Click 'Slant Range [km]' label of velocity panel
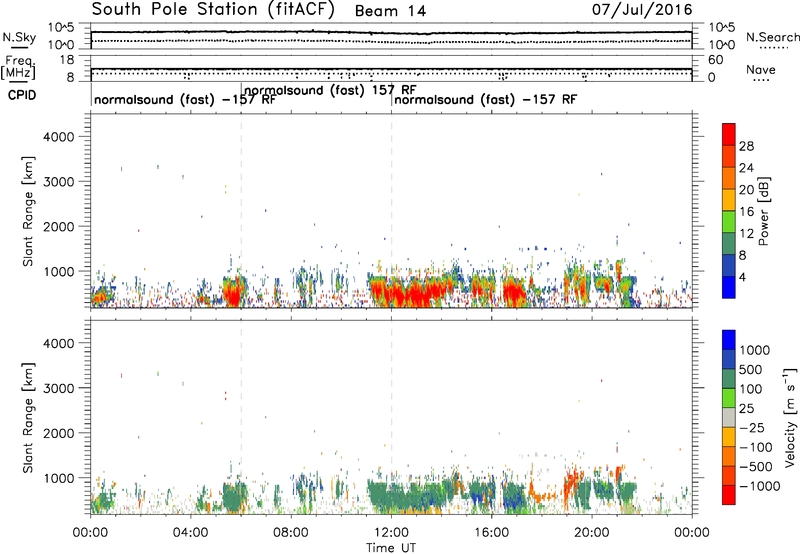800x554 pixels. pyautogui.click(x=28, y=418)
